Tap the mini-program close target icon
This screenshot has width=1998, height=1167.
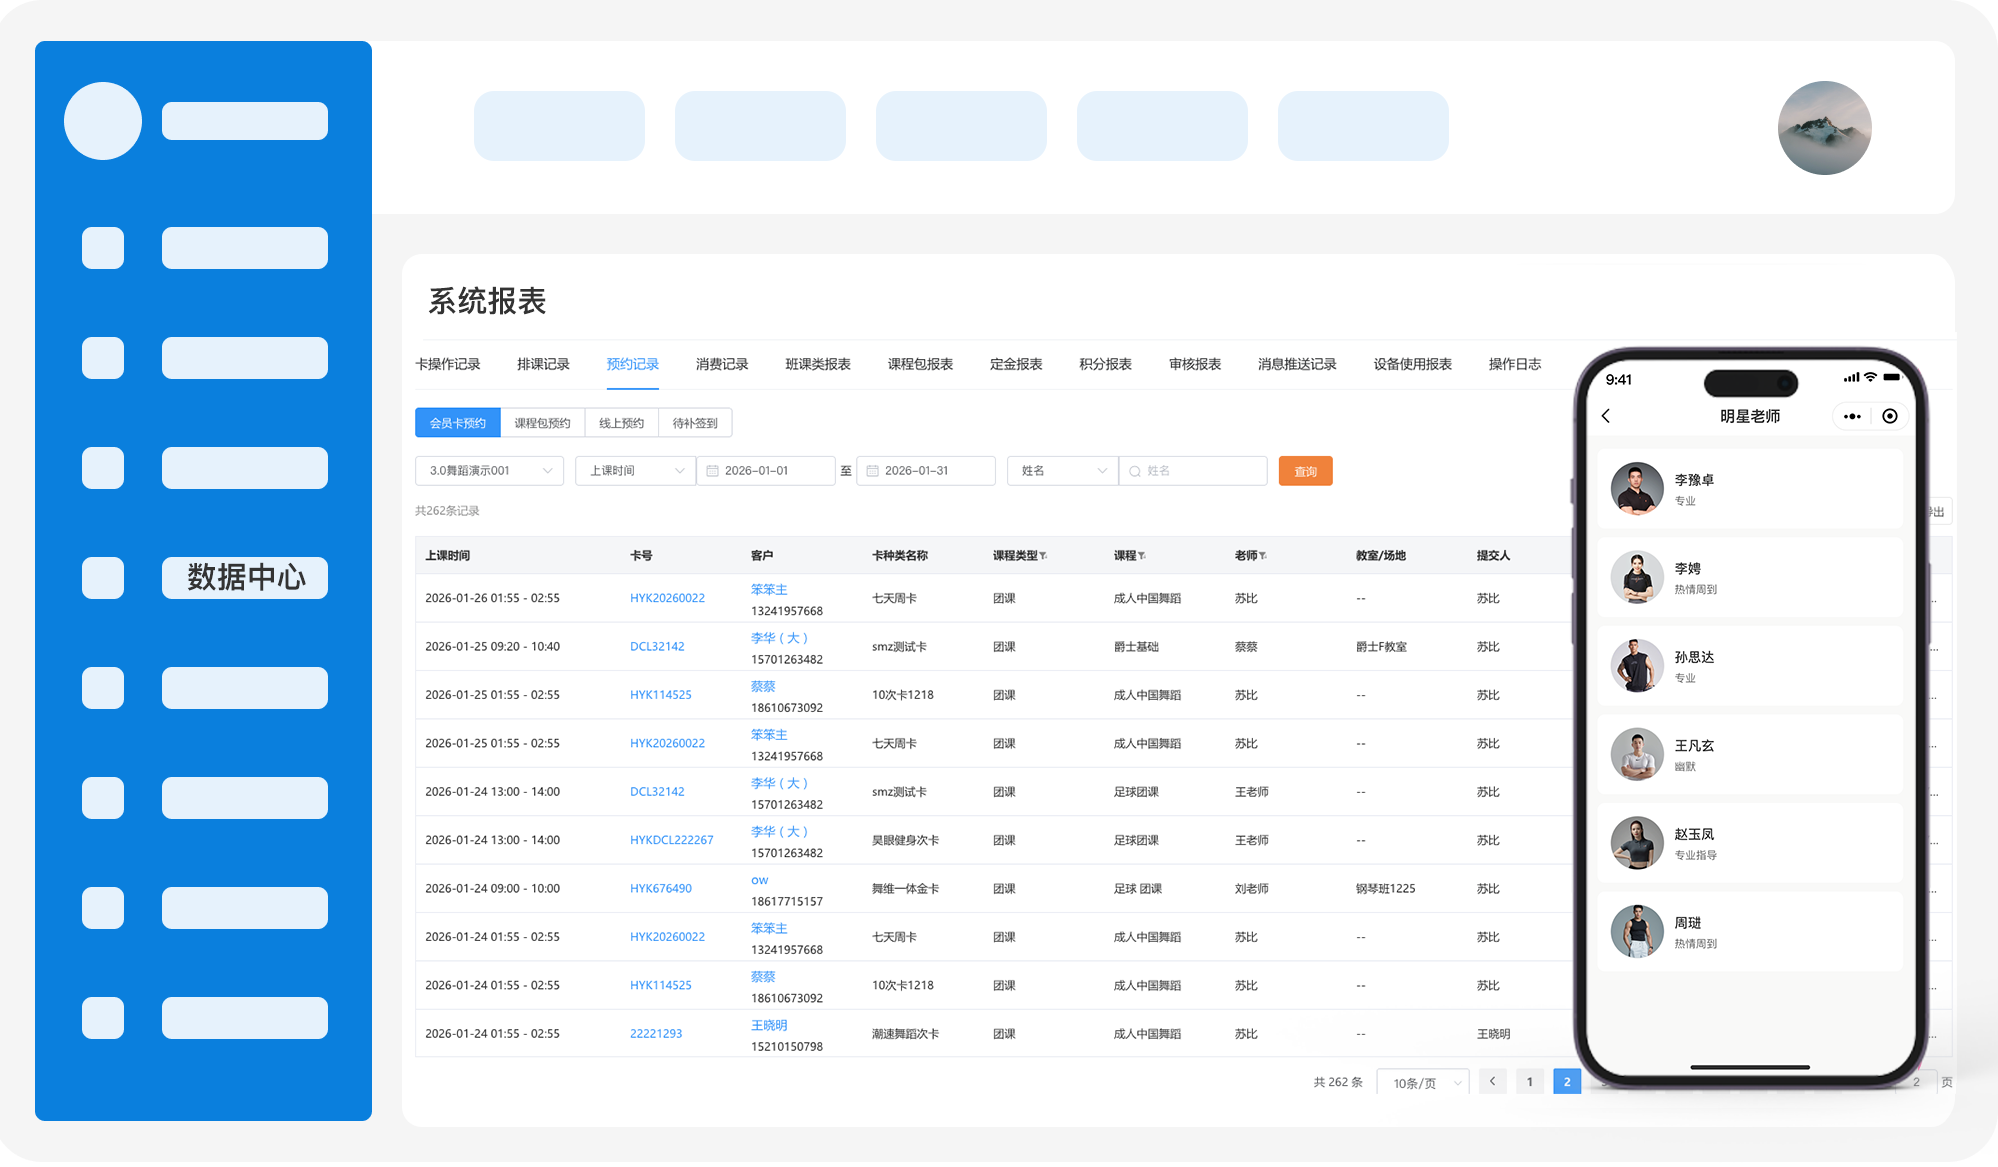click(1890, 416)
